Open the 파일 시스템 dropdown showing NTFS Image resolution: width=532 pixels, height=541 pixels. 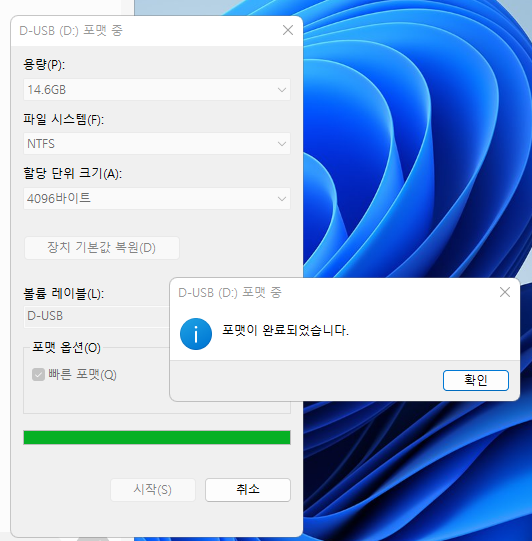[x=157, y=144]
